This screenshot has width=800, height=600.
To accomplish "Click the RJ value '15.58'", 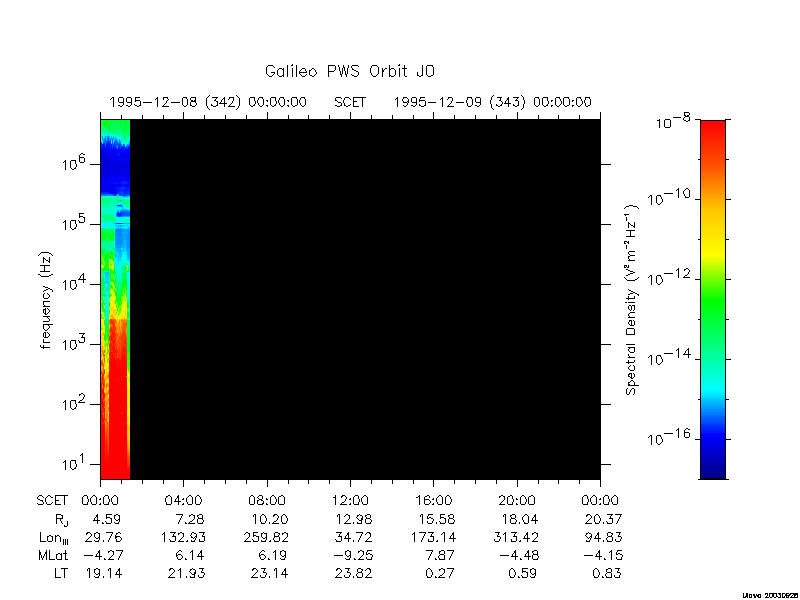I will [x=437, y=519].
